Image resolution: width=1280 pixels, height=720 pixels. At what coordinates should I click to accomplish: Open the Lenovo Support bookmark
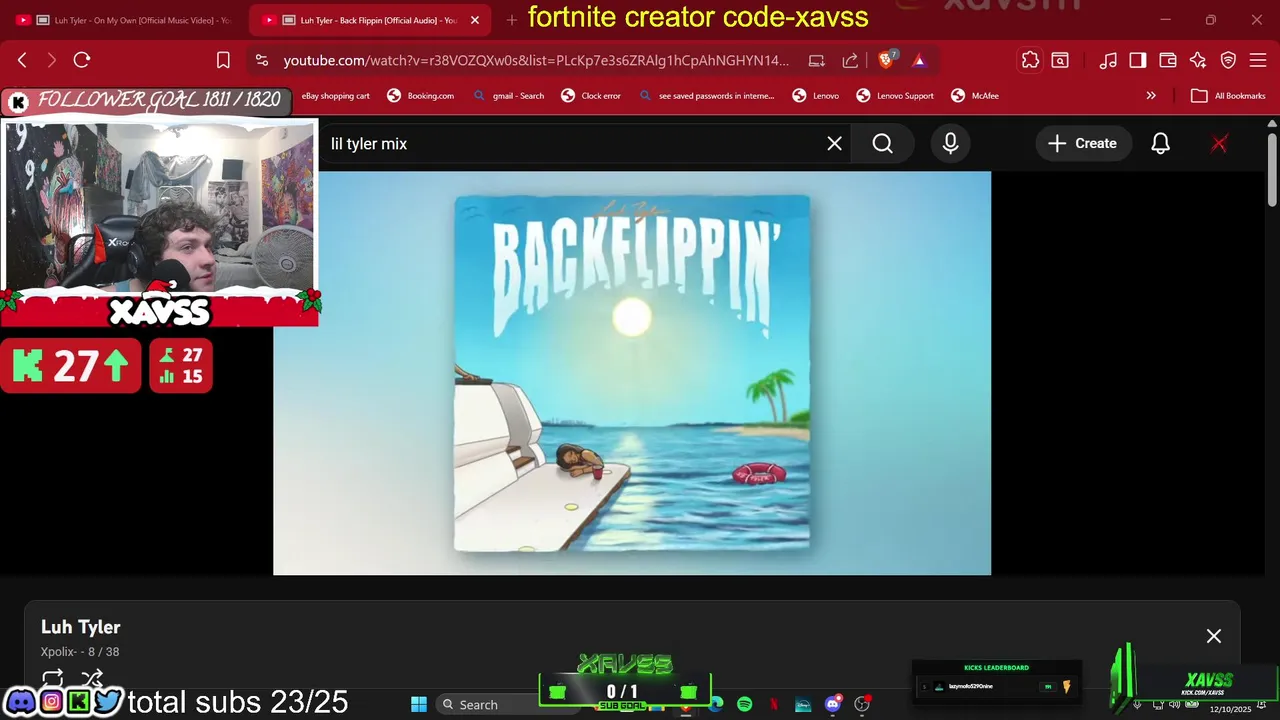point(895,96)
